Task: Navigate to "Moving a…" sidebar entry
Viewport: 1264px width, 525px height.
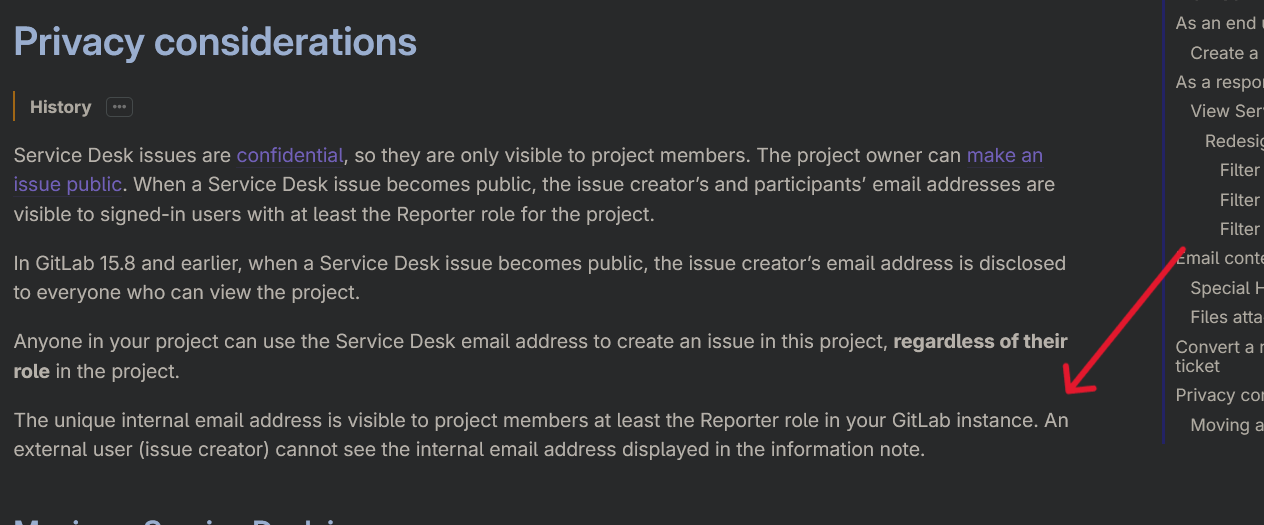Action: (1226, 425)
